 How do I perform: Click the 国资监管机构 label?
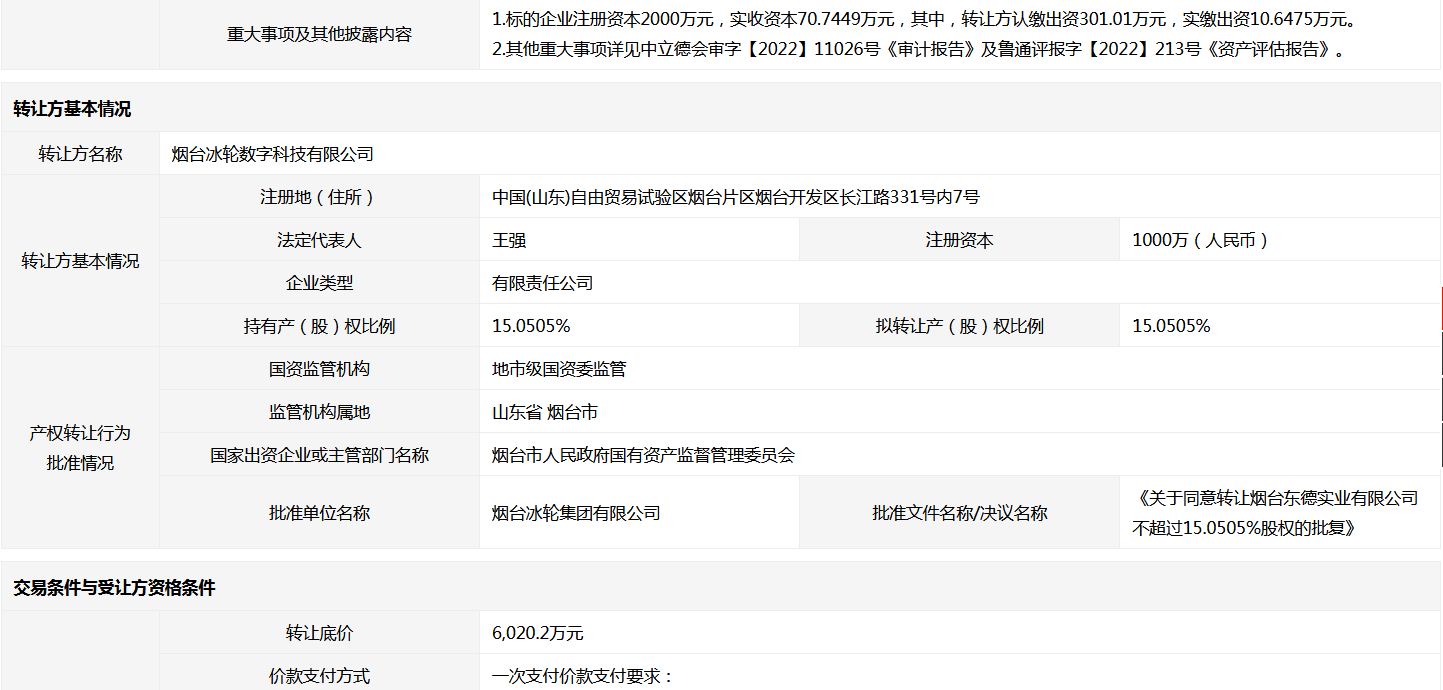319,369
